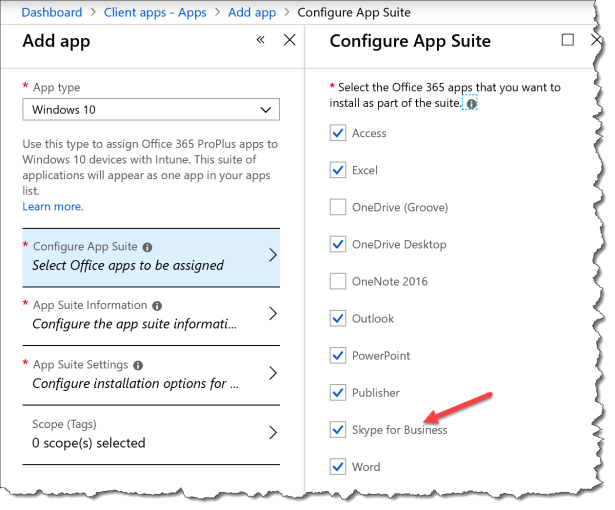
Task: Click the Skype for Business label
Action: point(400,430)
